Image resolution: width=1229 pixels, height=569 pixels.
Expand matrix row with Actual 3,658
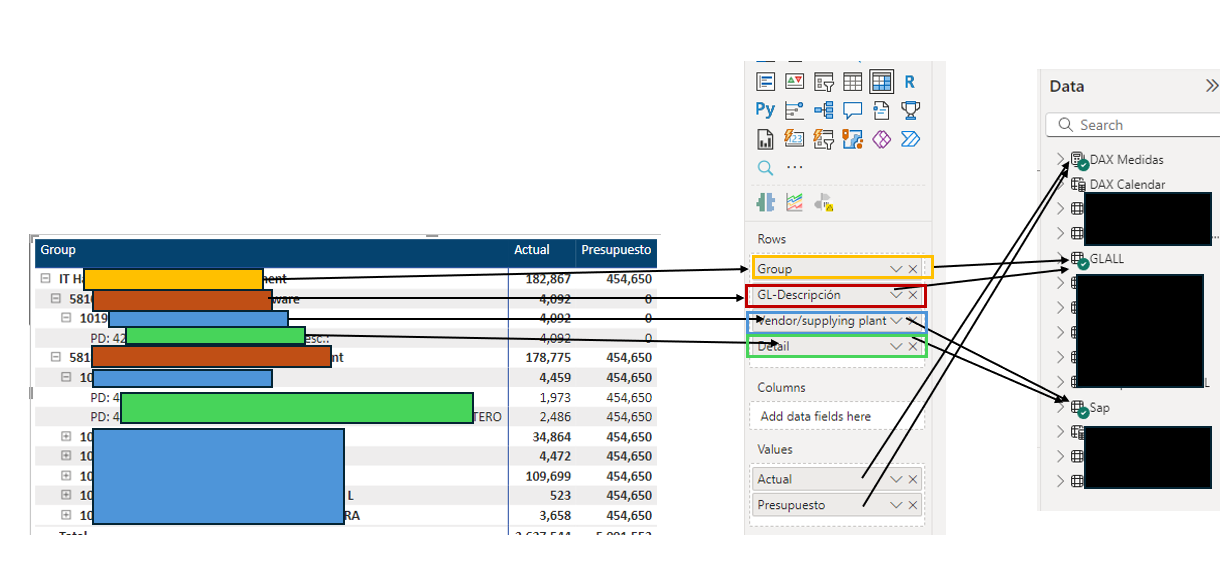click(x=66, y=515)
